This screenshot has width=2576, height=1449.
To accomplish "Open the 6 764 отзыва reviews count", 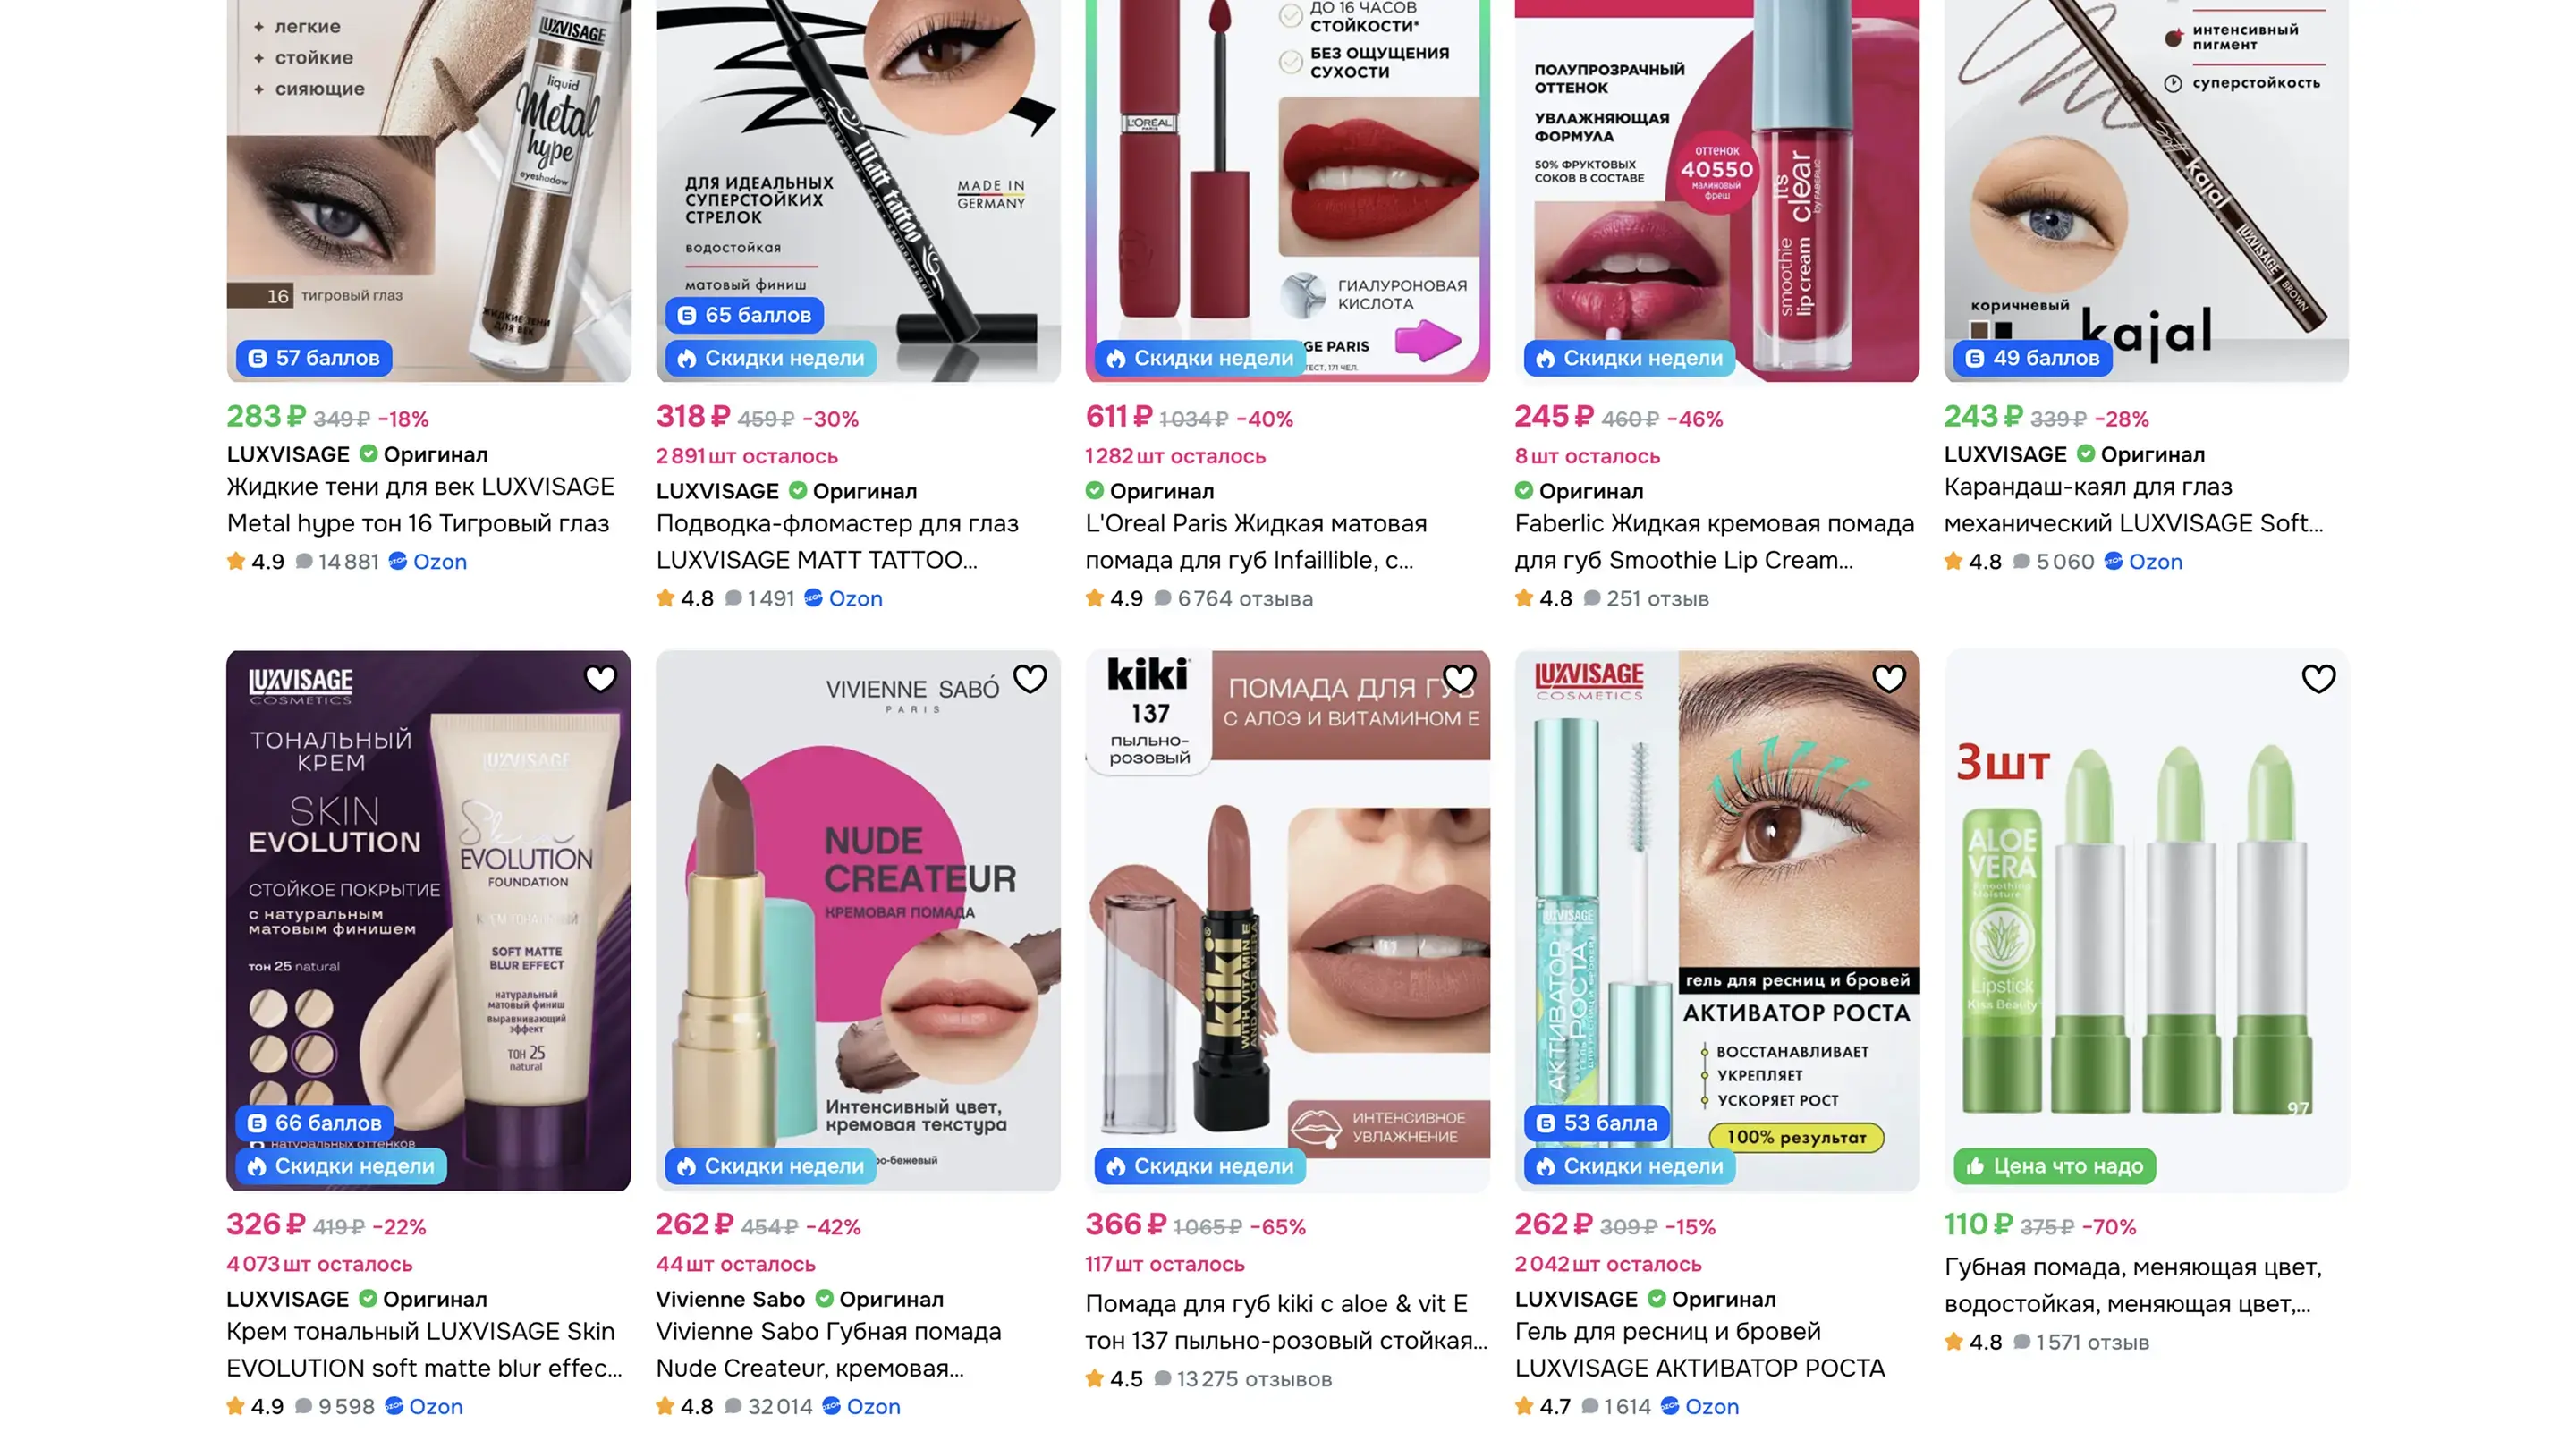I will pos(1245,599).
